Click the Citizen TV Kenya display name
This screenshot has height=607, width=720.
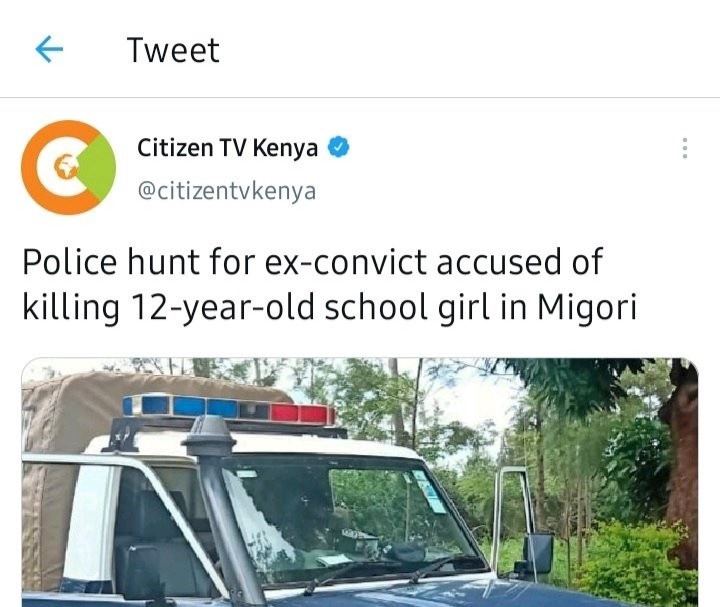227,148
